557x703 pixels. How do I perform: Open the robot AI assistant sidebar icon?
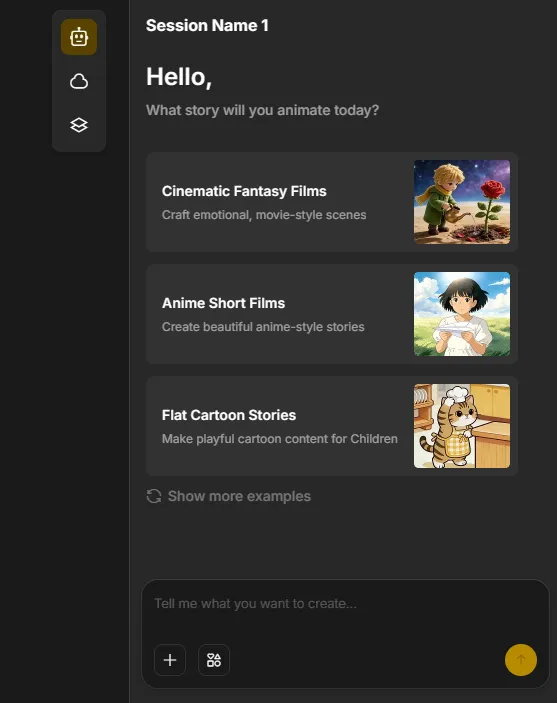point(79,37)
